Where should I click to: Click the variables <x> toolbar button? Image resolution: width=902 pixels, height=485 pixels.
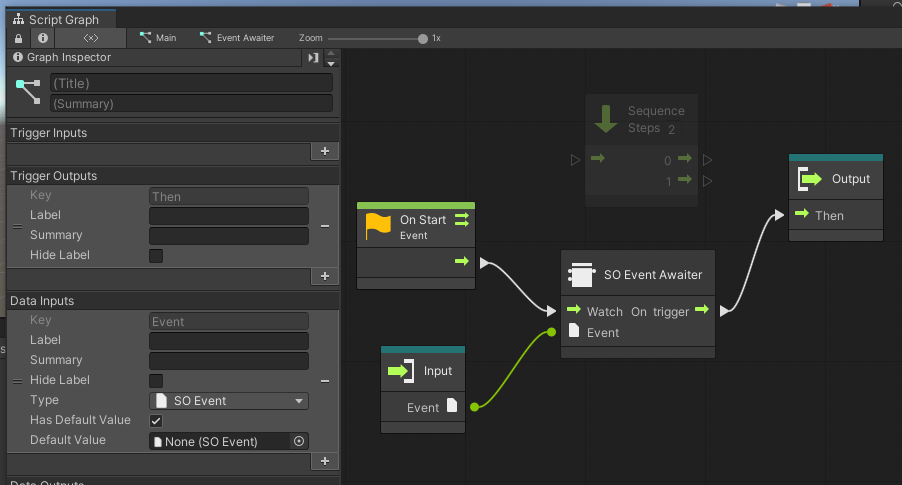coord(91,38)
